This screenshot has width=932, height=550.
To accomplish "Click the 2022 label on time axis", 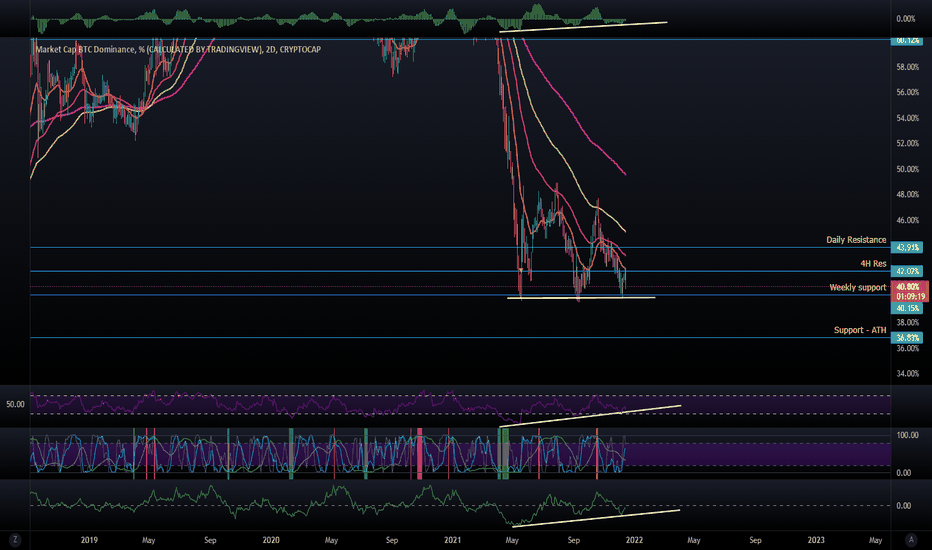I will [634, 540].
